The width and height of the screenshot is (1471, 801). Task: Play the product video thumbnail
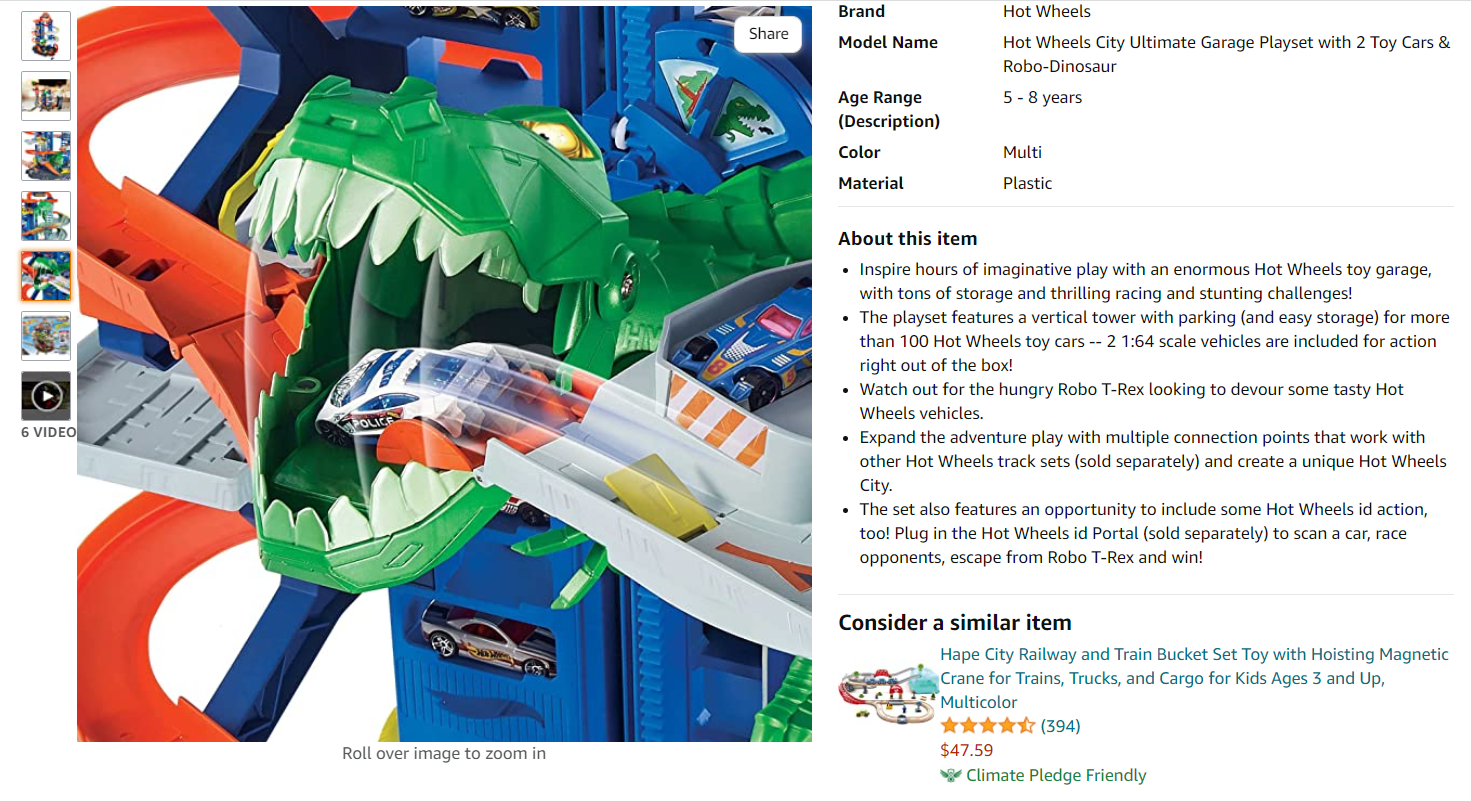(x=46, y=396)
